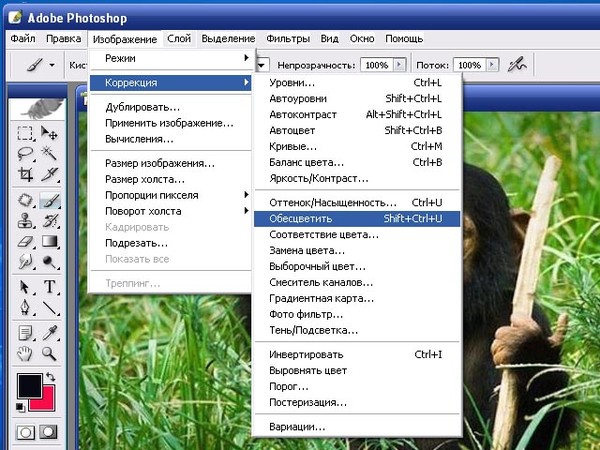The height and width of the screenshot is (450, 600).
Task: Choose Размер изображения… entry
Action: (171, 163)
